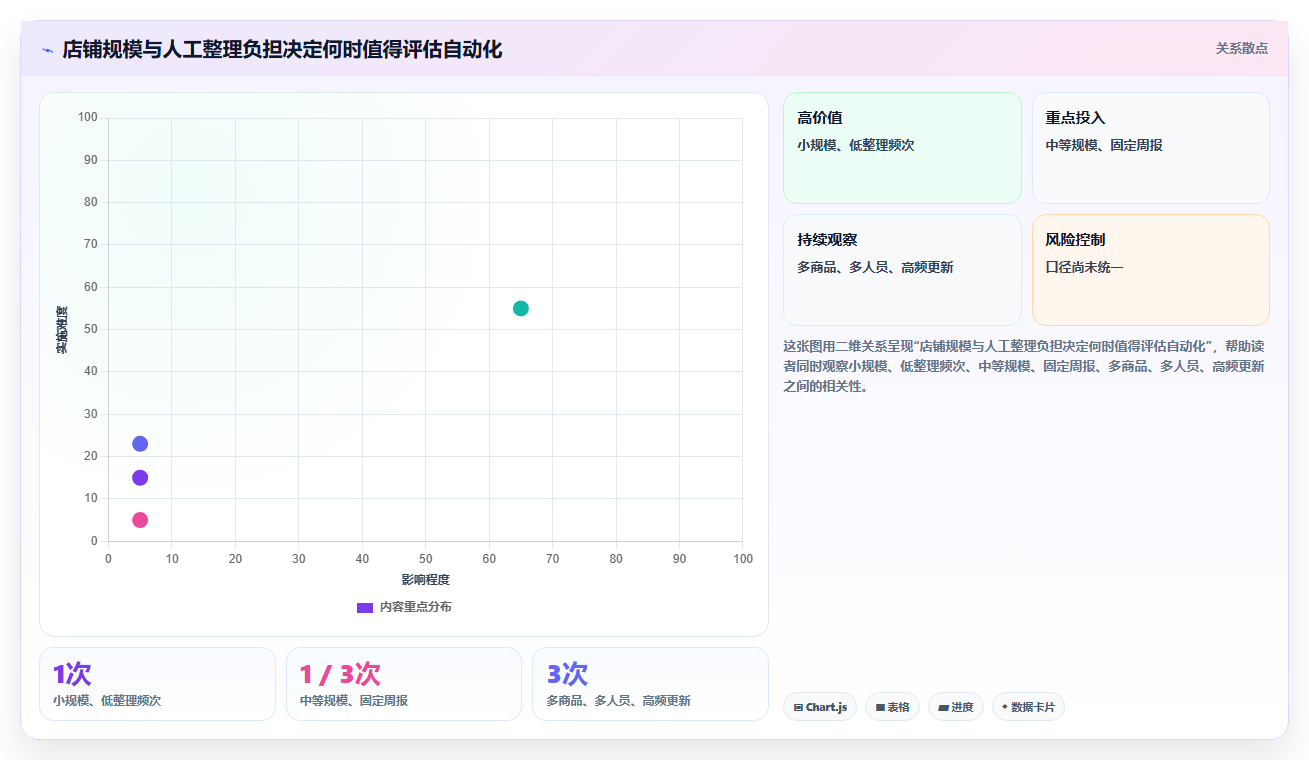Click the 进度 tag
The height and width of the screenshot is (760, 1309).
(956, 707)
